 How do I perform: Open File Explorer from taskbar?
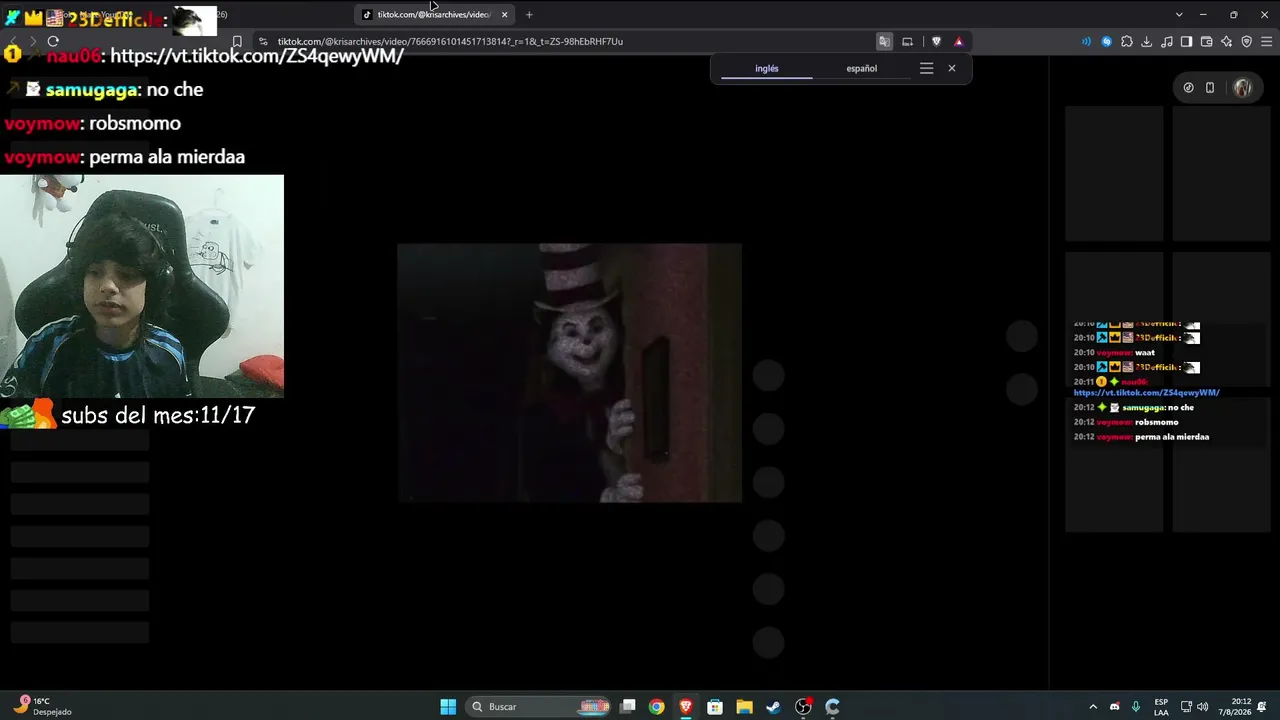coord(744,707)
